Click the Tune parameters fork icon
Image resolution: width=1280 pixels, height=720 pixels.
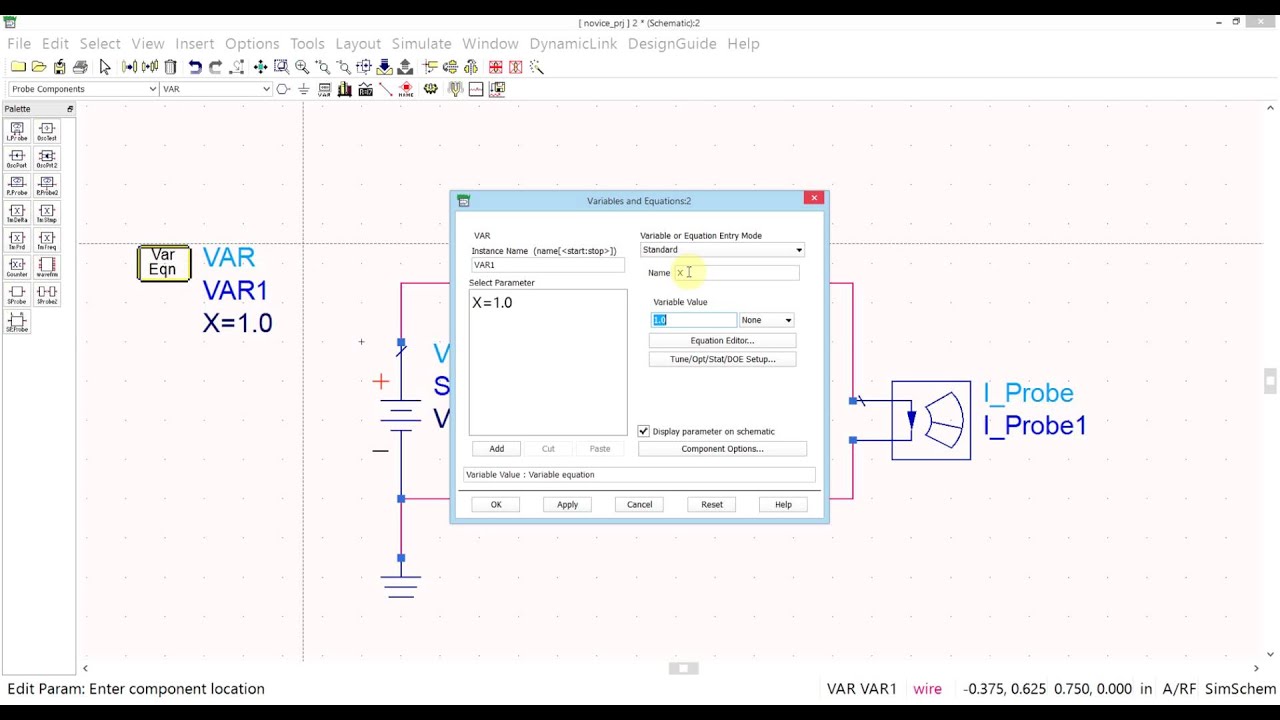[x=455, y=89]
